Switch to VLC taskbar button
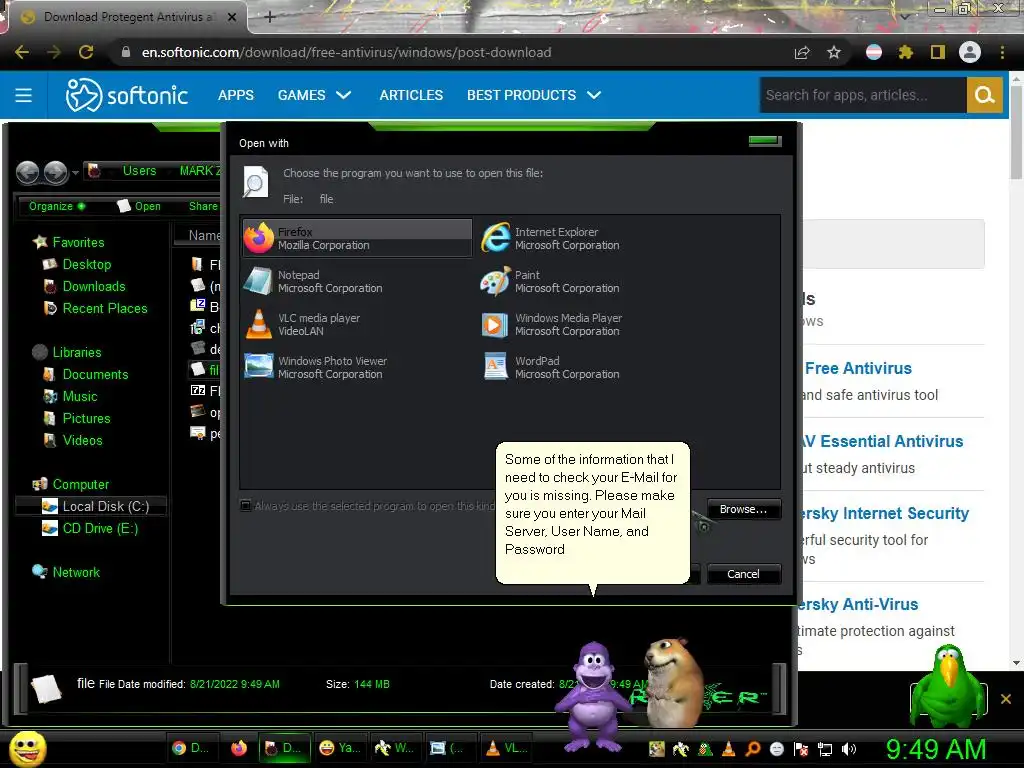Image resolution: width=1024 pixels, height=768 pixels. [508, 748]
